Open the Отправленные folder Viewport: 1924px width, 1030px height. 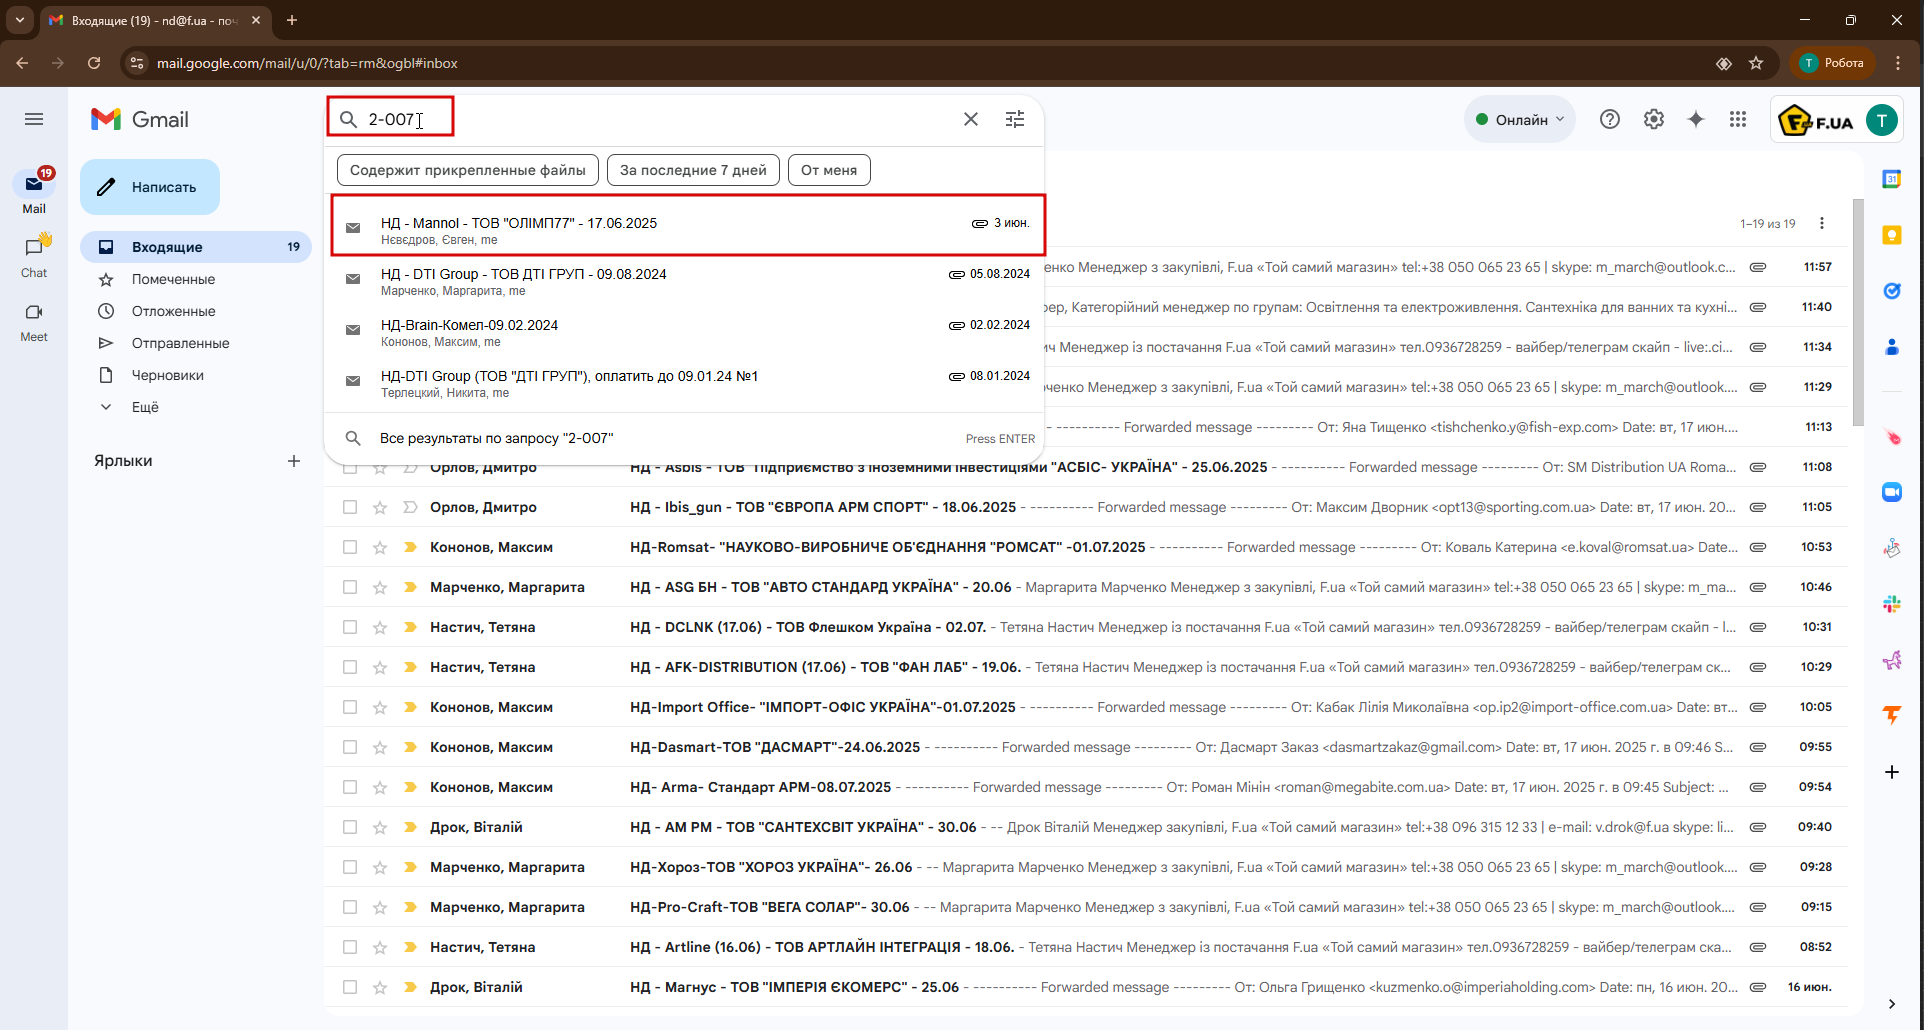180,343
